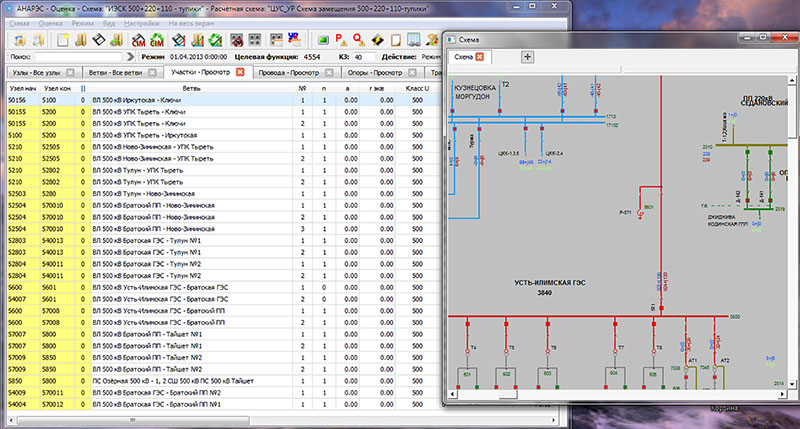Click the floppy disk save icon
This screenshot has width=800, height=429.
[98, 40]
